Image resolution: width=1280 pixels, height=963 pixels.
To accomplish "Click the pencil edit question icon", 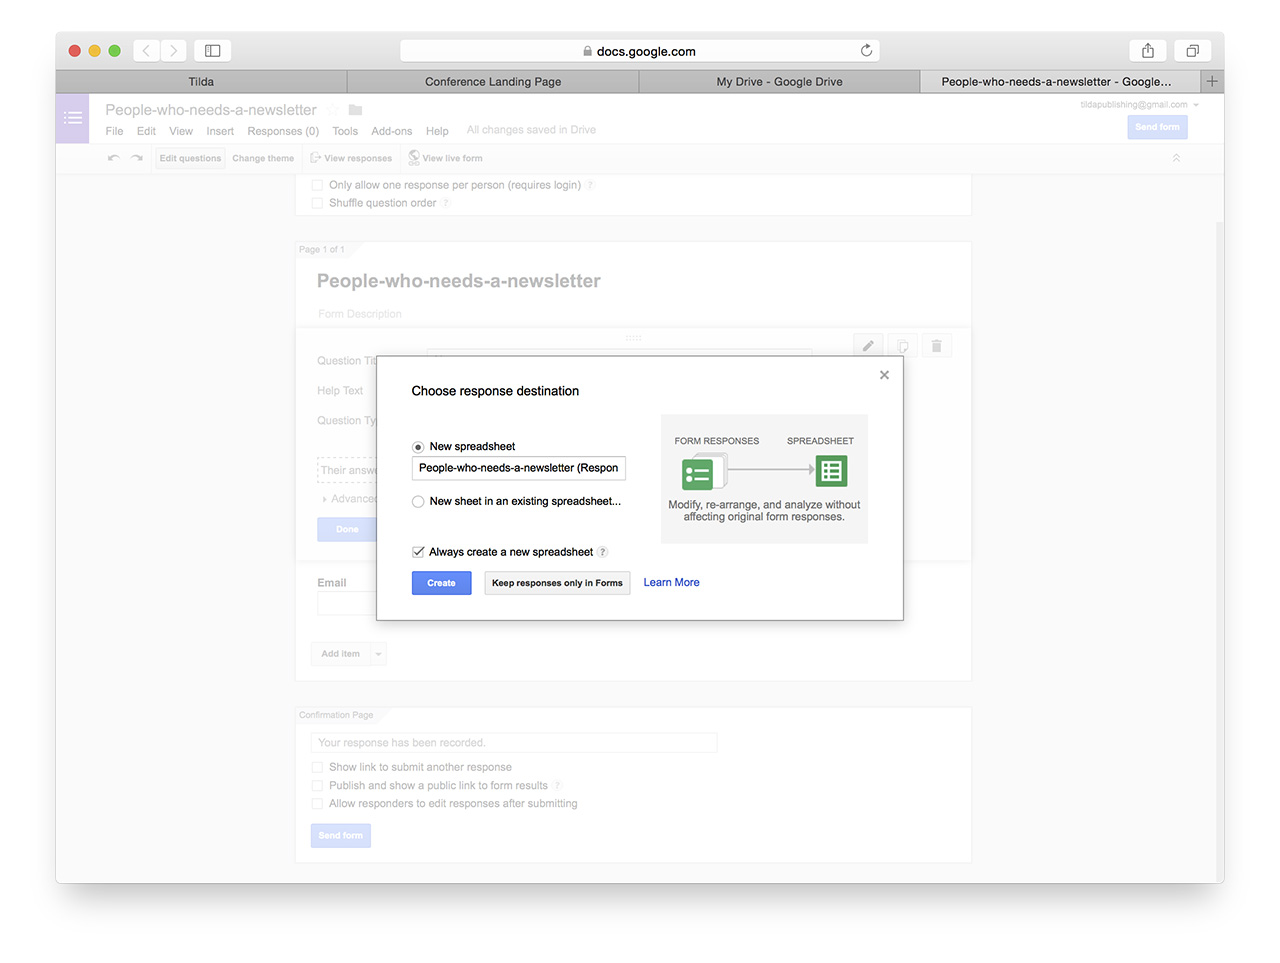I will (x=868, y=346).
